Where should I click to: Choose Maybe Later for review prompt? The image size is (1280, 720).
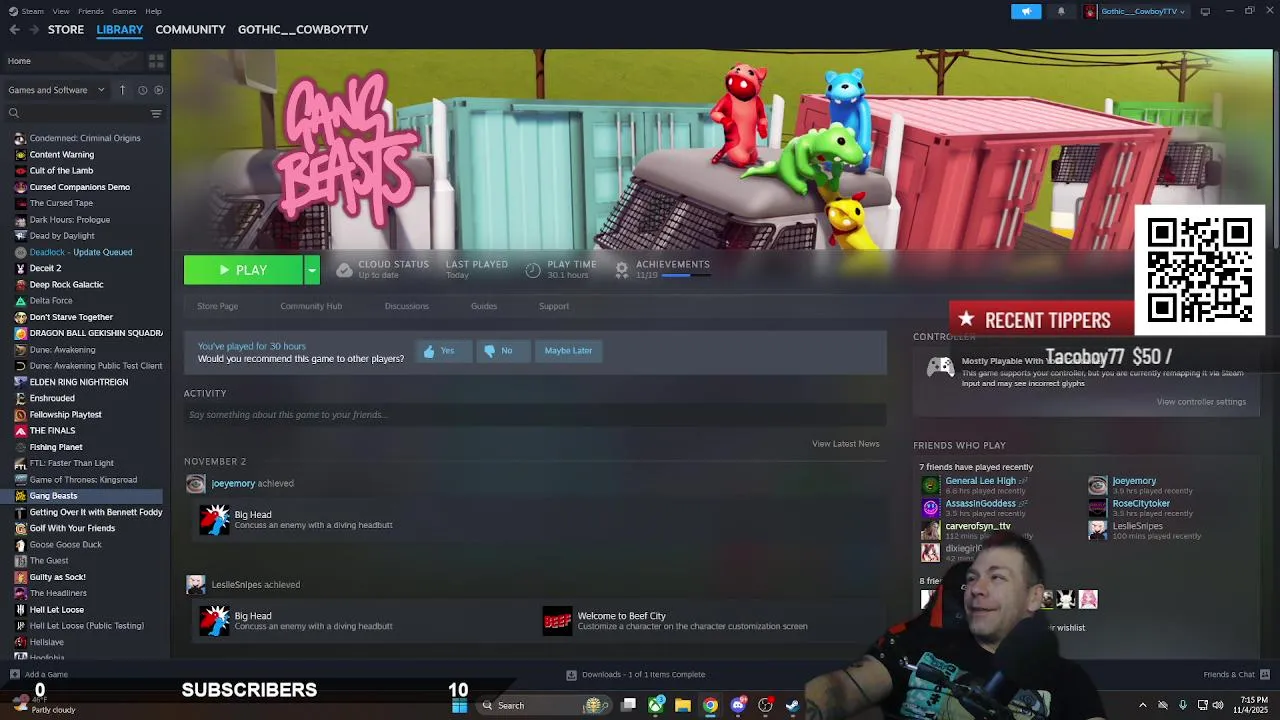pyautogui.click(x=568, y=351)
